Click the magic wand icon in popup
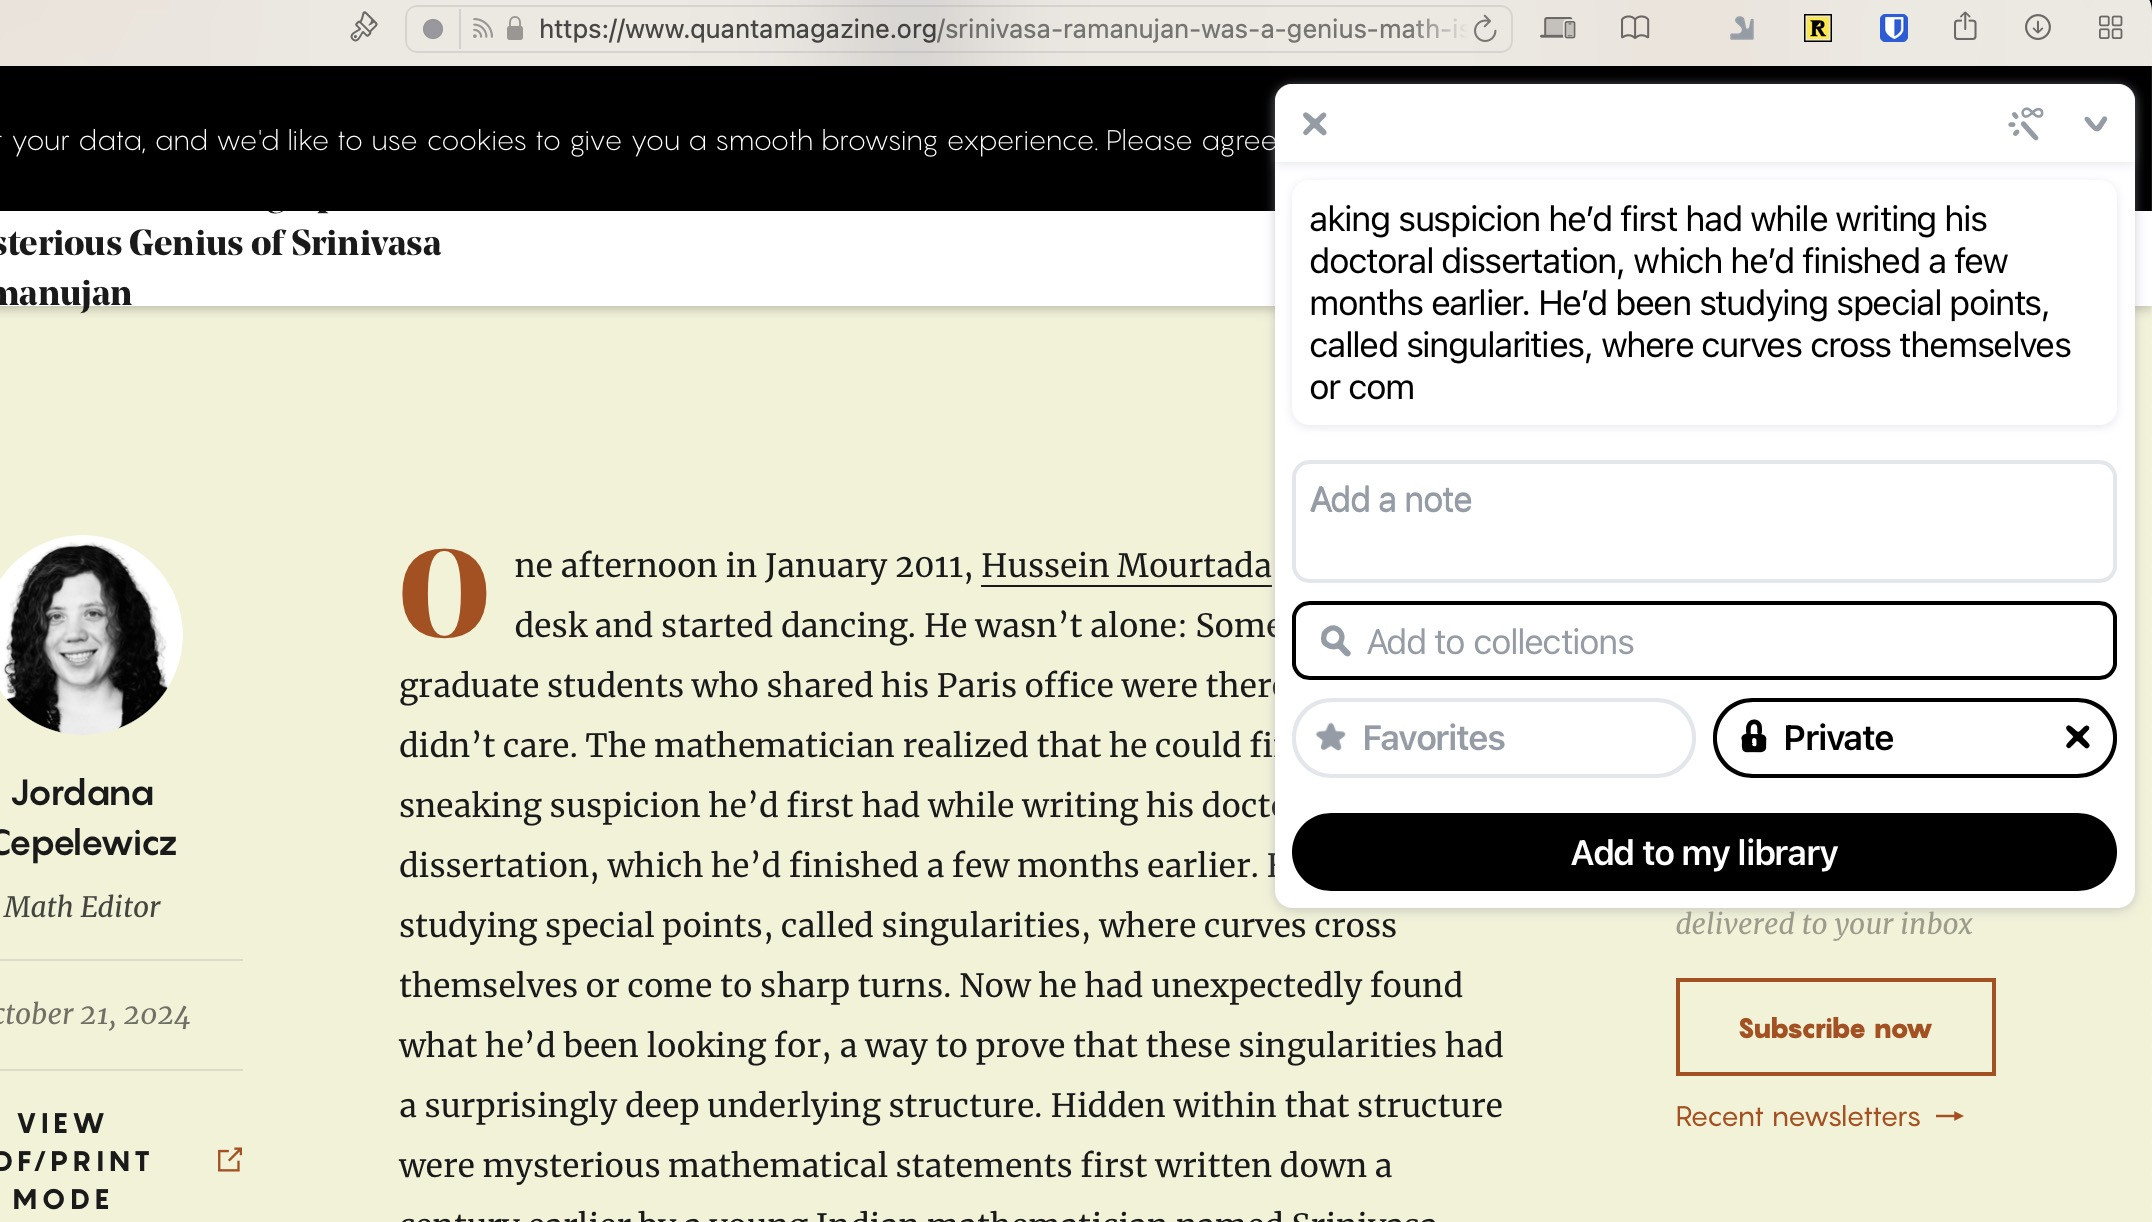Screen dimensions: 2152x1222 click(2025, 124)
